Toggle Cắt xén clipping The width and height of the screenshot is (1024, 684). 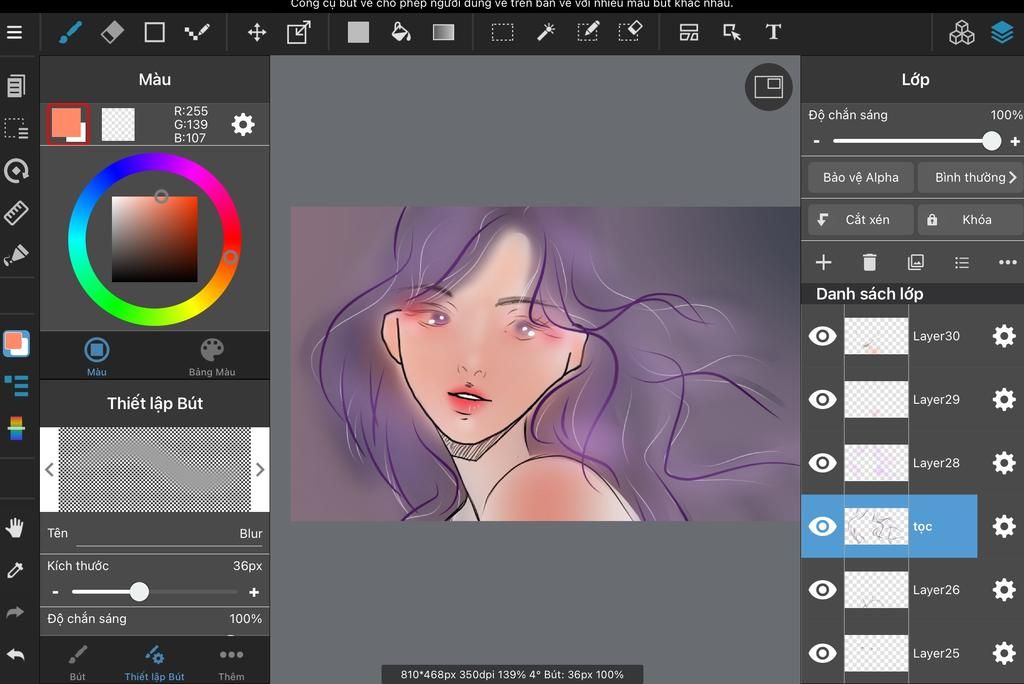pyautogui.click(x=860, y=220)
